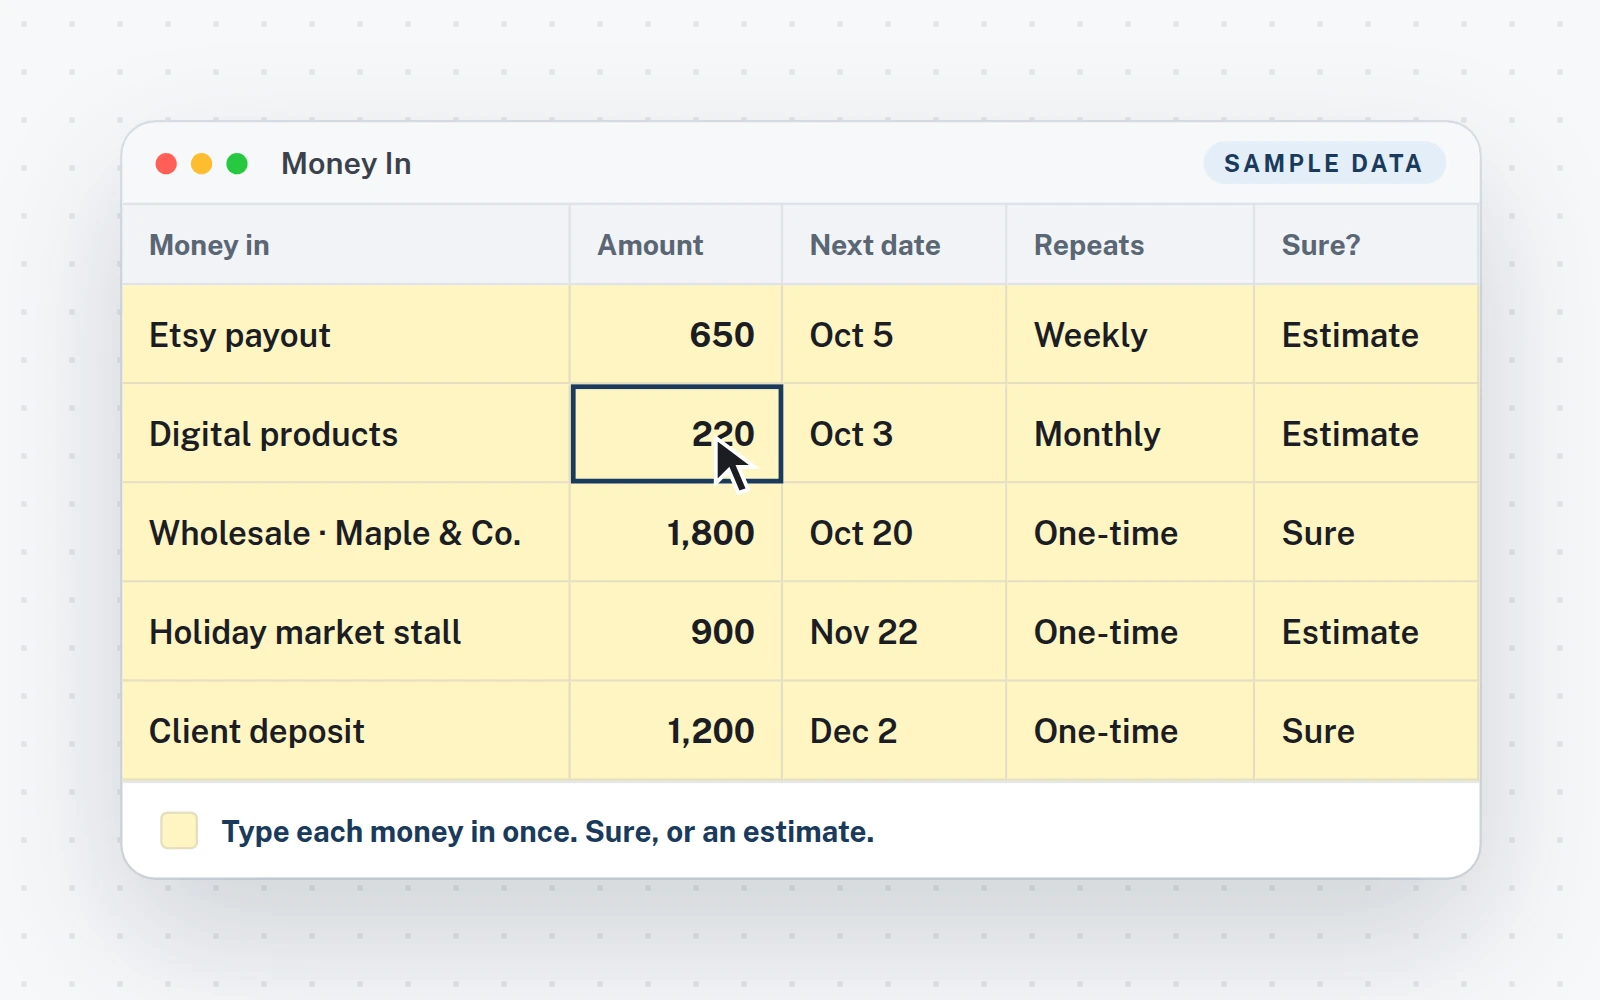Click 'Sure' in the Client deposit row
This screenshot has height=1000, width=1600.
click(x=1366, y=731)
